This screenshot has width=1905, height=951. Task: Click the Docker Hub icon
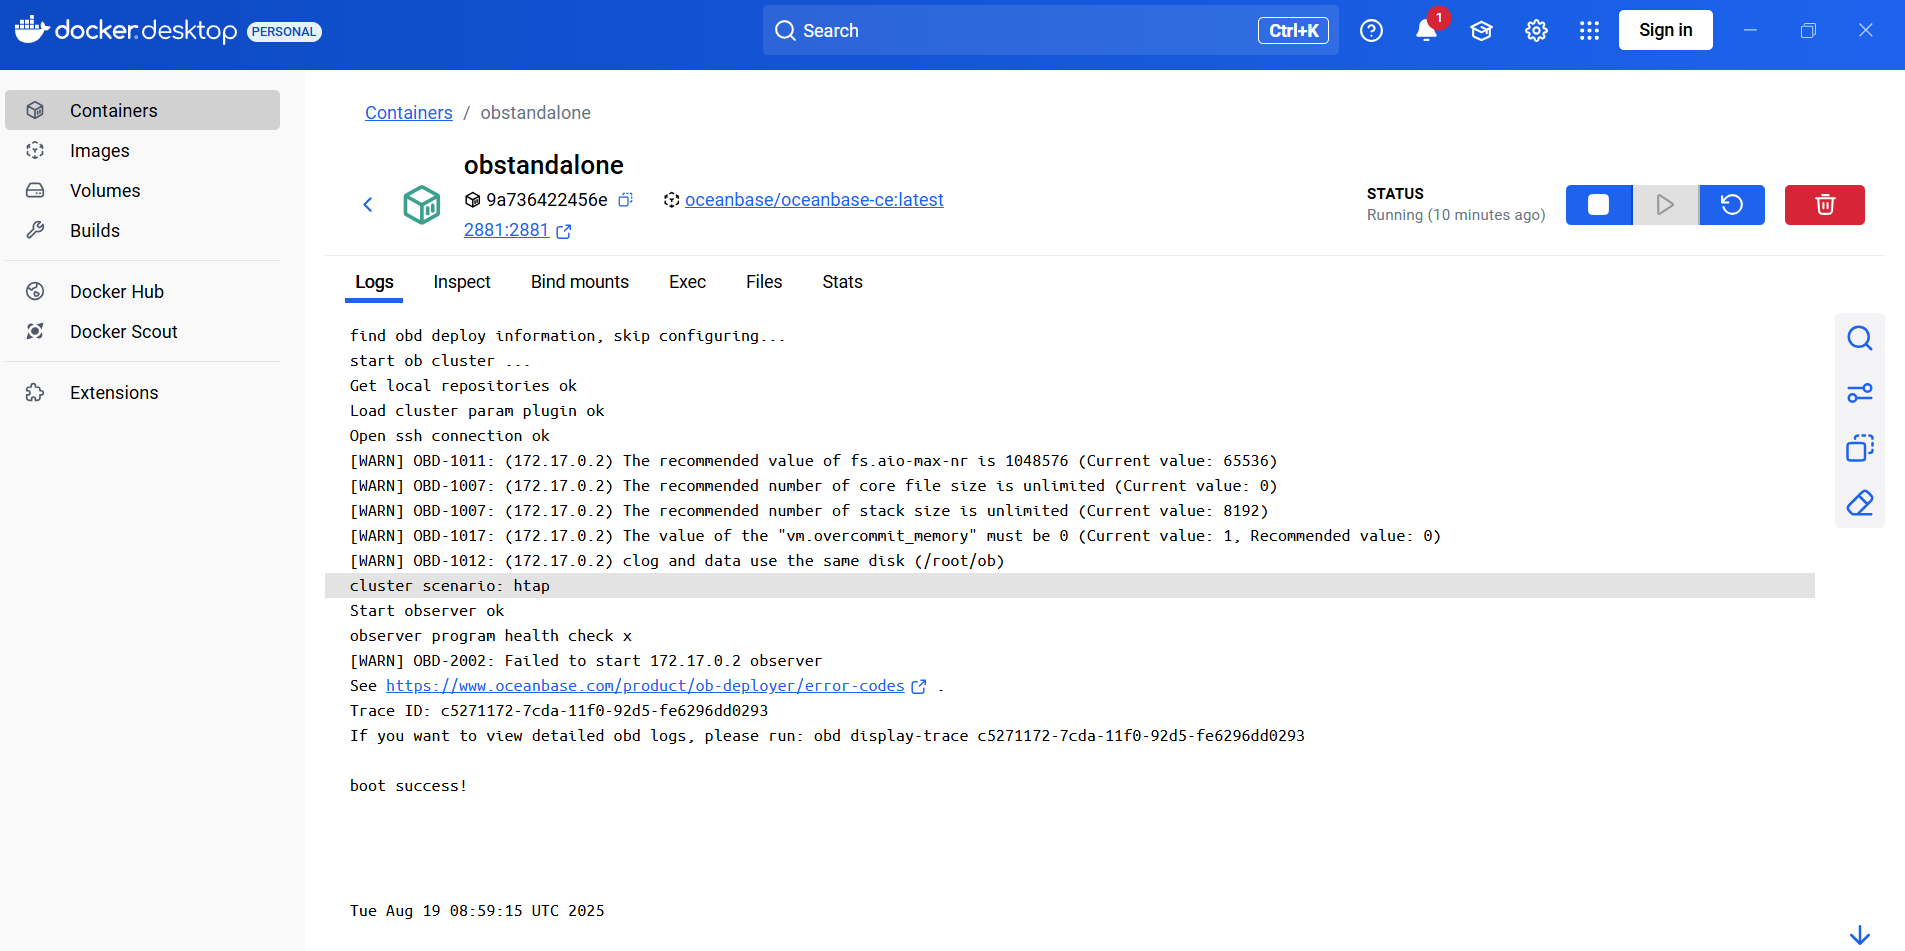[x=35, y=291]
